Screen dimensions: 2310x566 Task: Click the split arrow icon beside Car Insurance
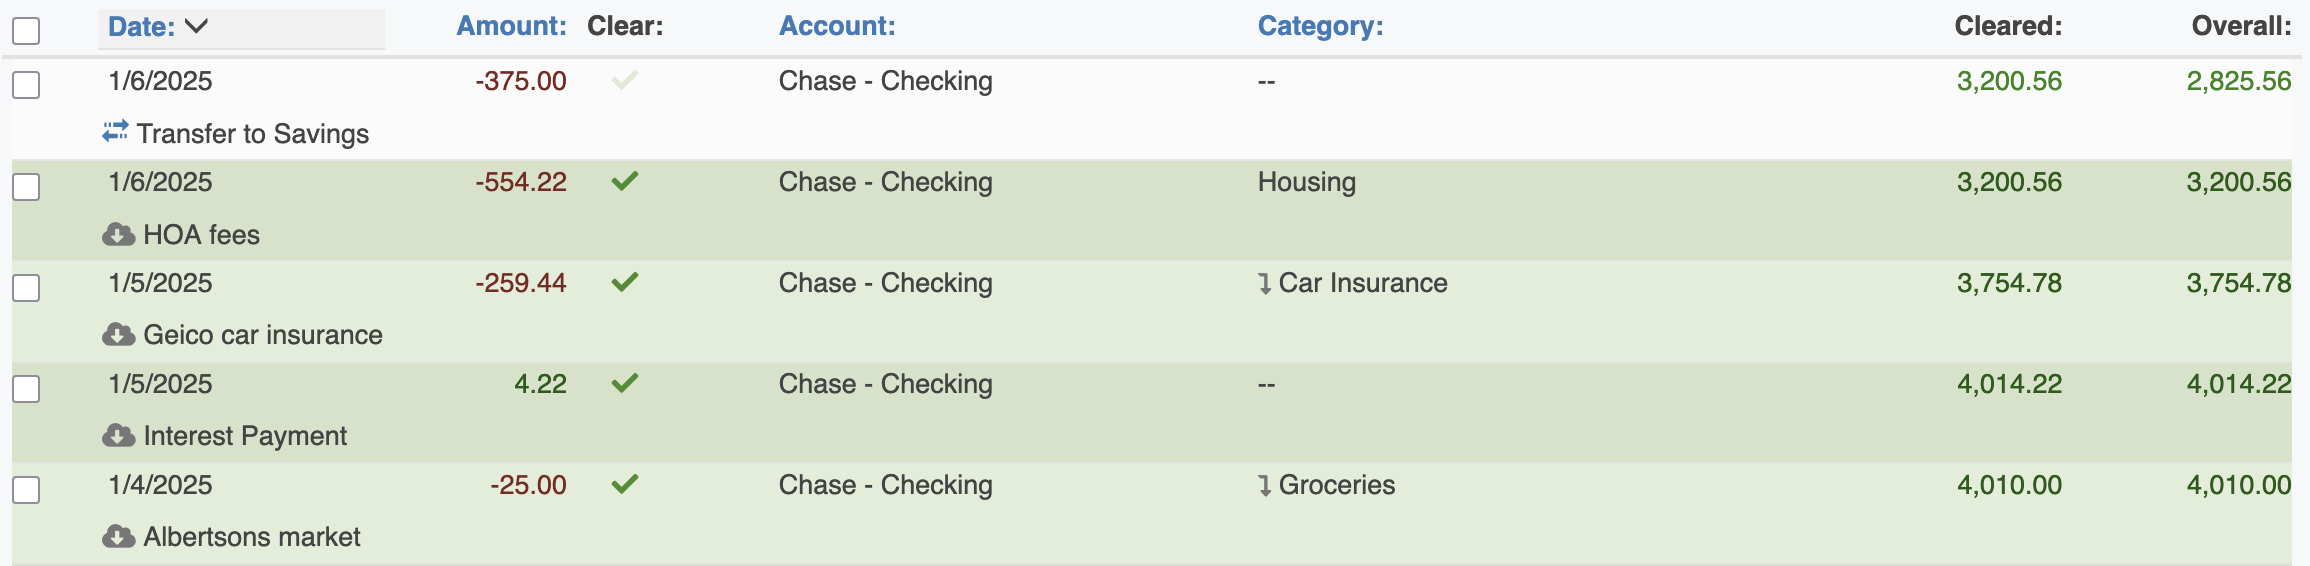(x=1265, y=284)
